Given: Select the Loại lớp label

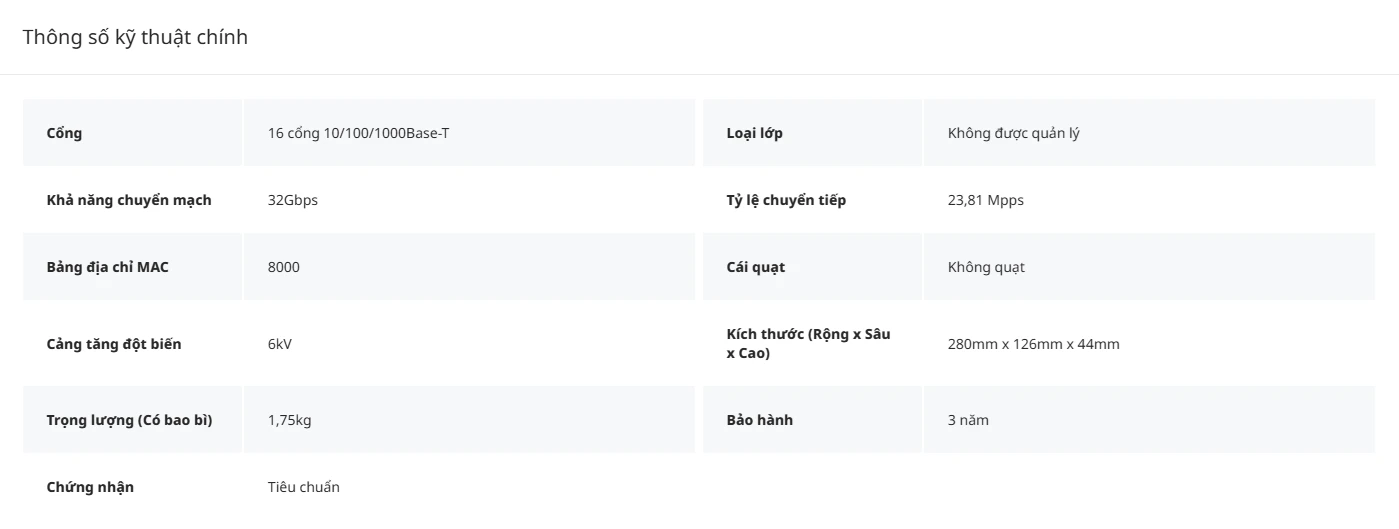Looking at the screenshot, I should [x=755, y=133].
